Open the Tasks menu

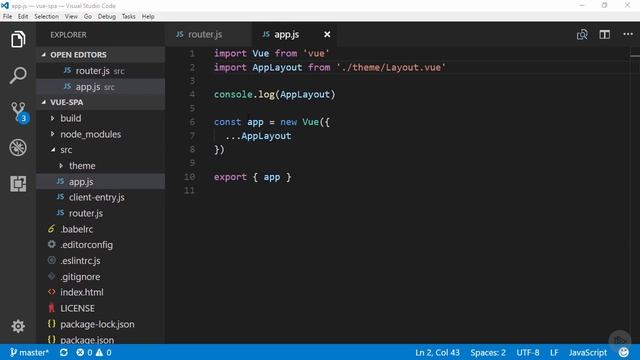pyautogui.click(x=129, y=16)
